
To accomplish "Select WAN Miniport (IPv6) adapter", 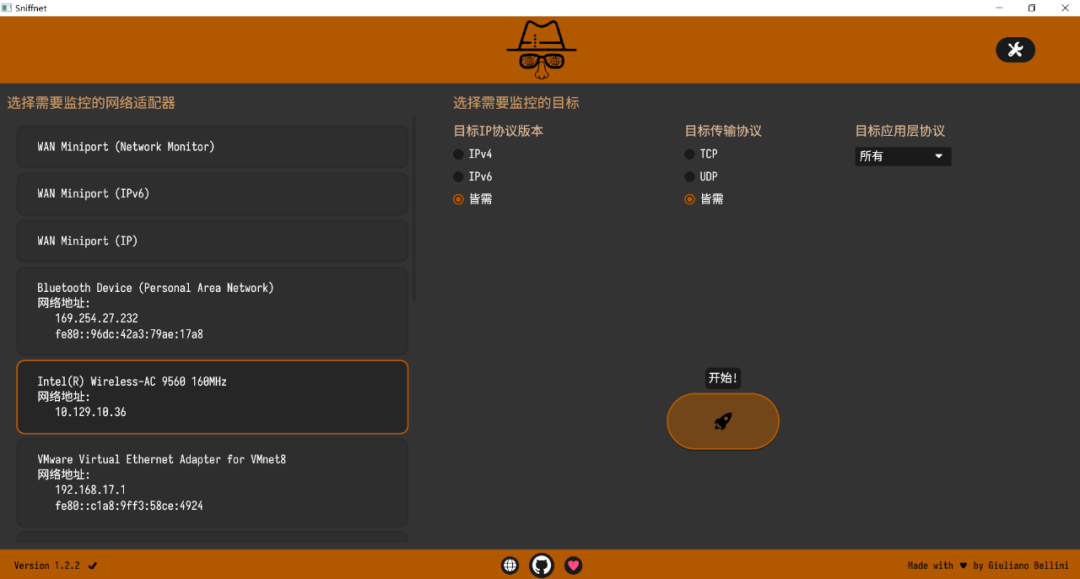I will coord(212,194).
